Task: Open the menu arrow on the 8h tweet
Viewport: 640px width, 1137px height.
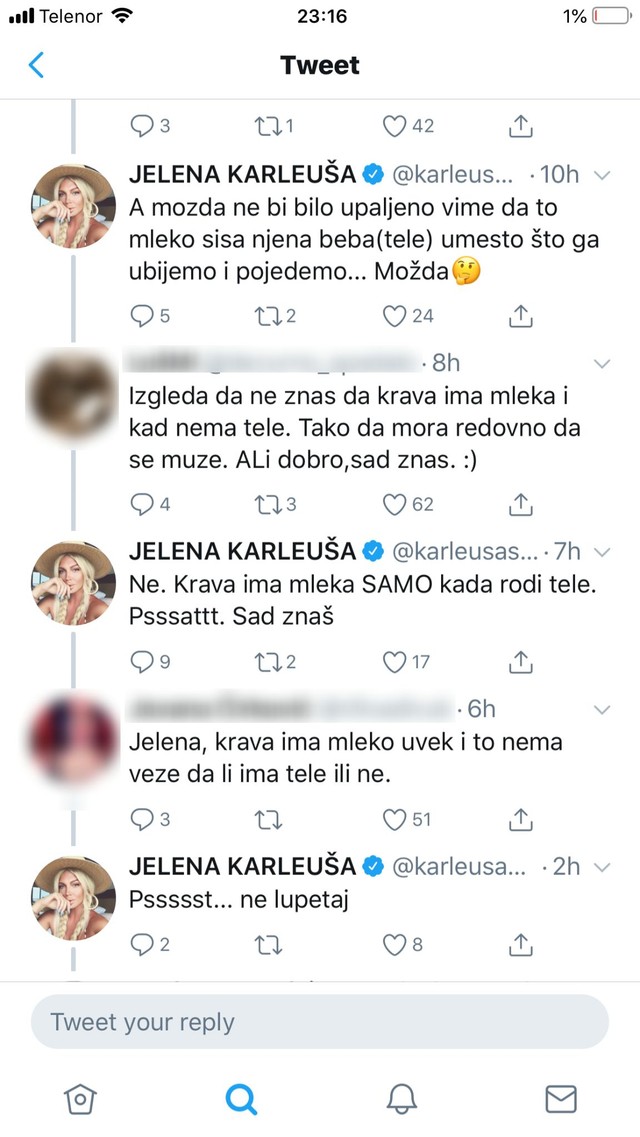Action: (603, 362)
